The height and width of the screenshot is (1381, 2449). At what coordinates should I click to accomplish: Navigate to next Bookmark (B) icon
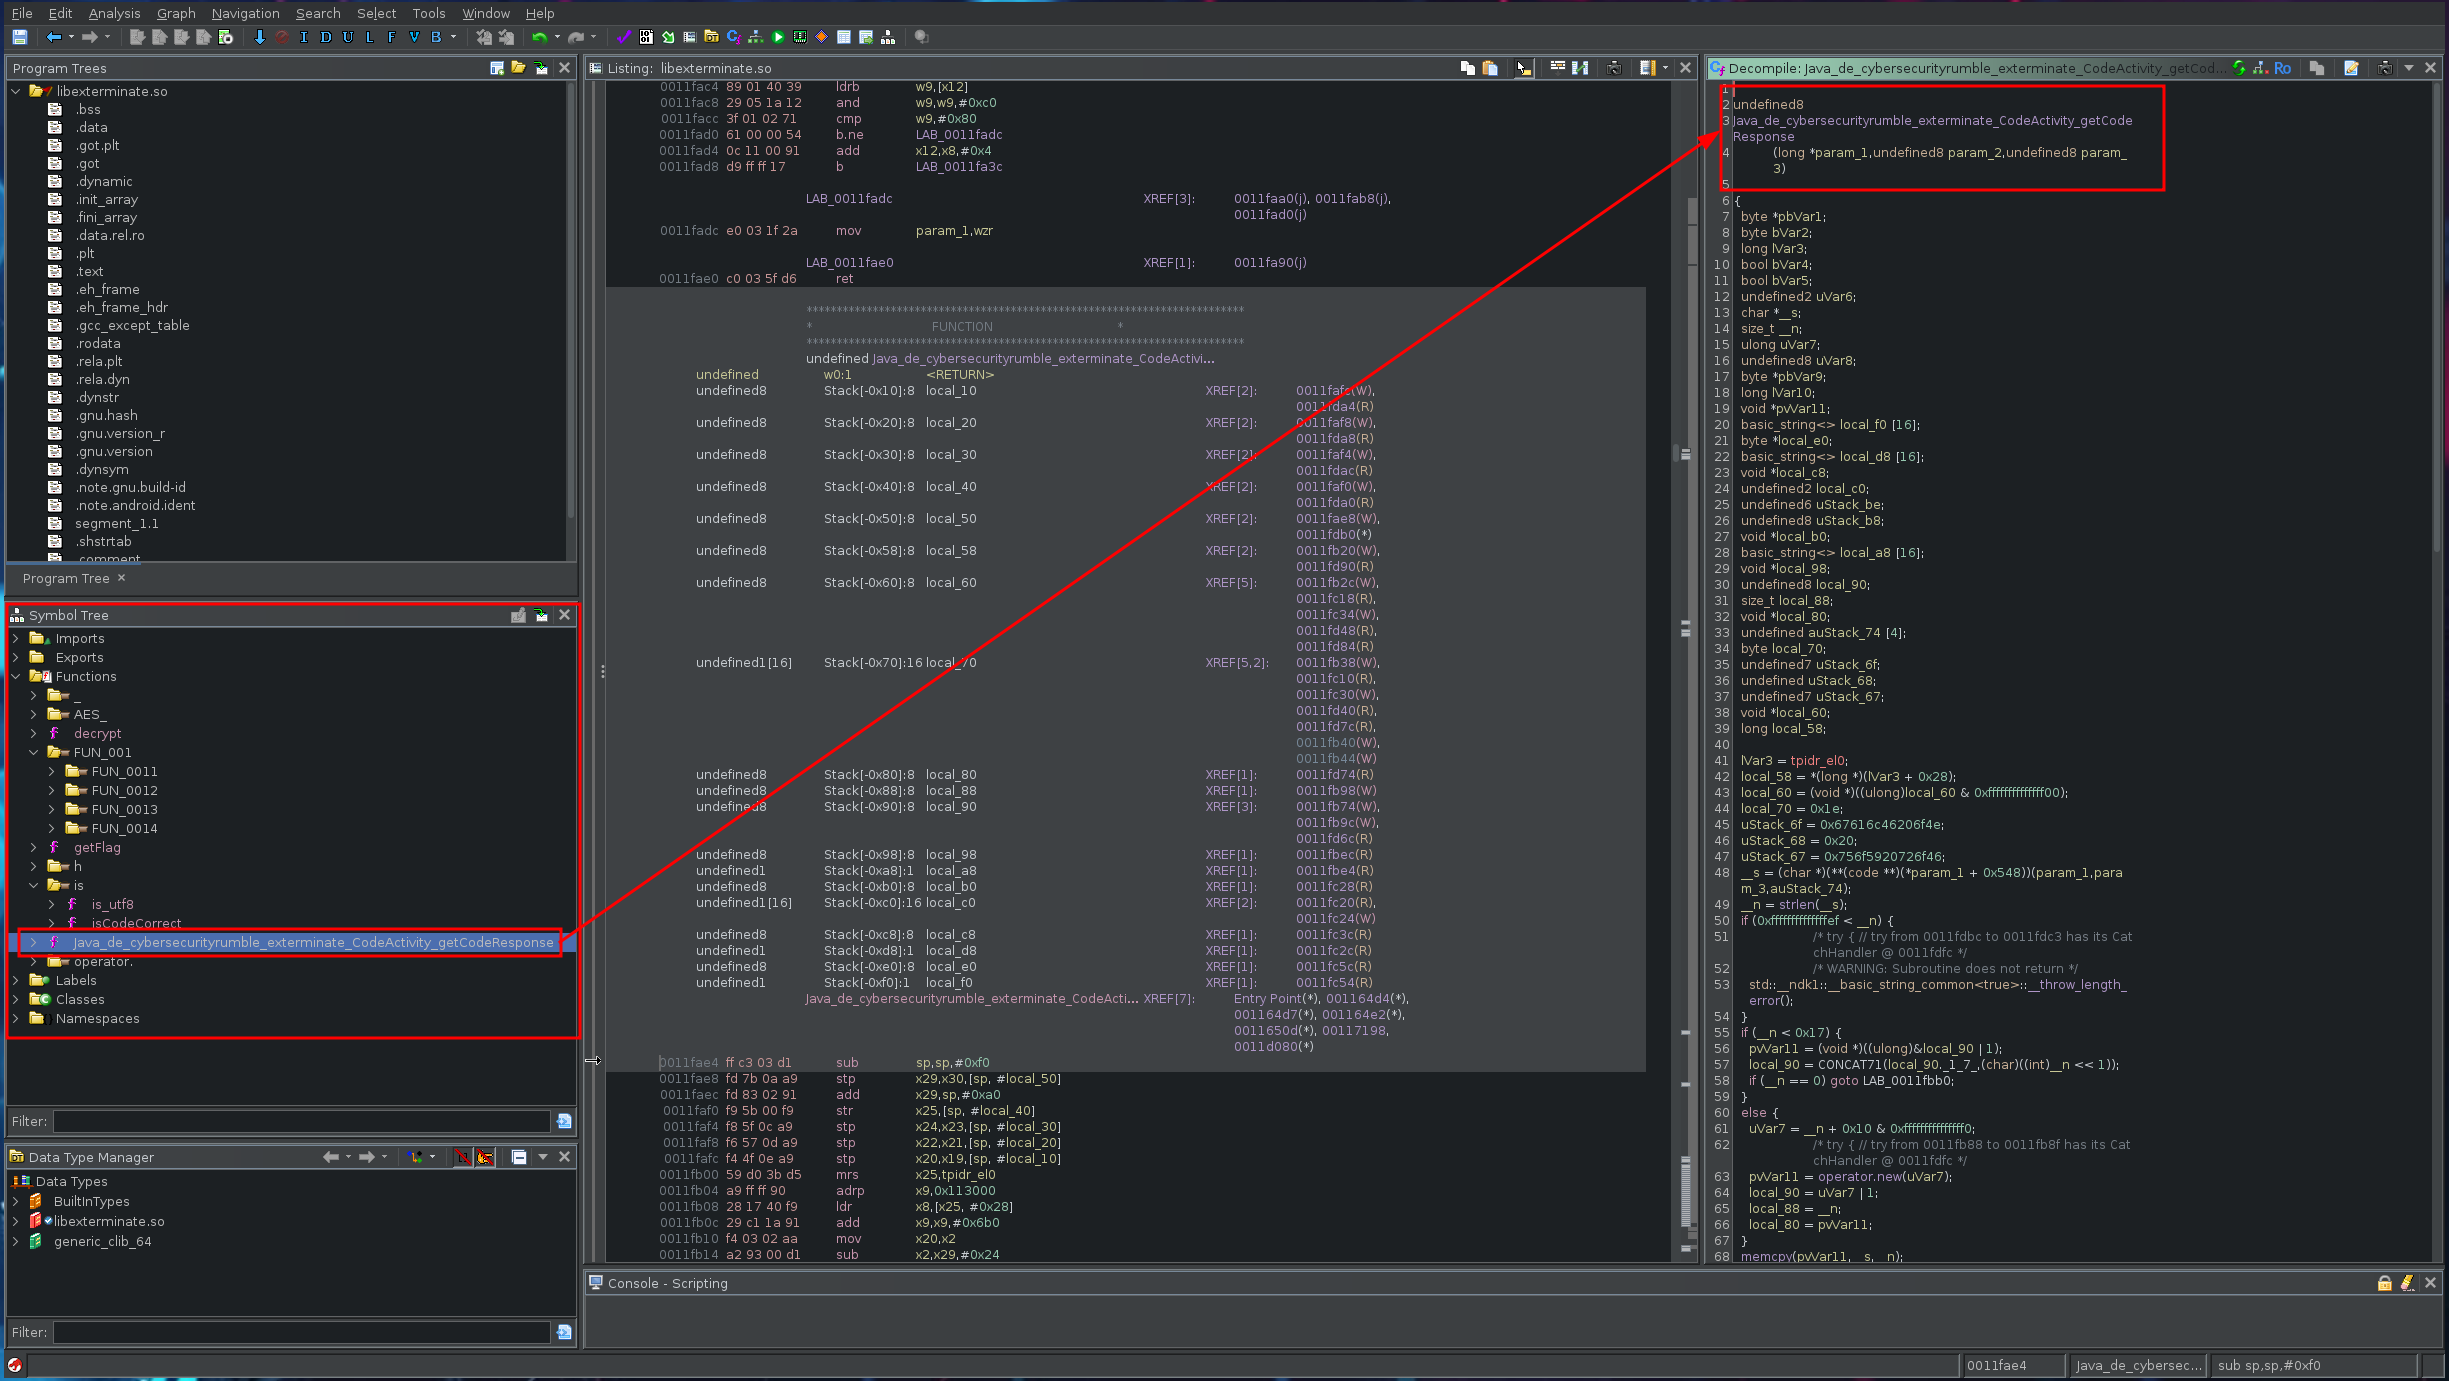(436, 37)
